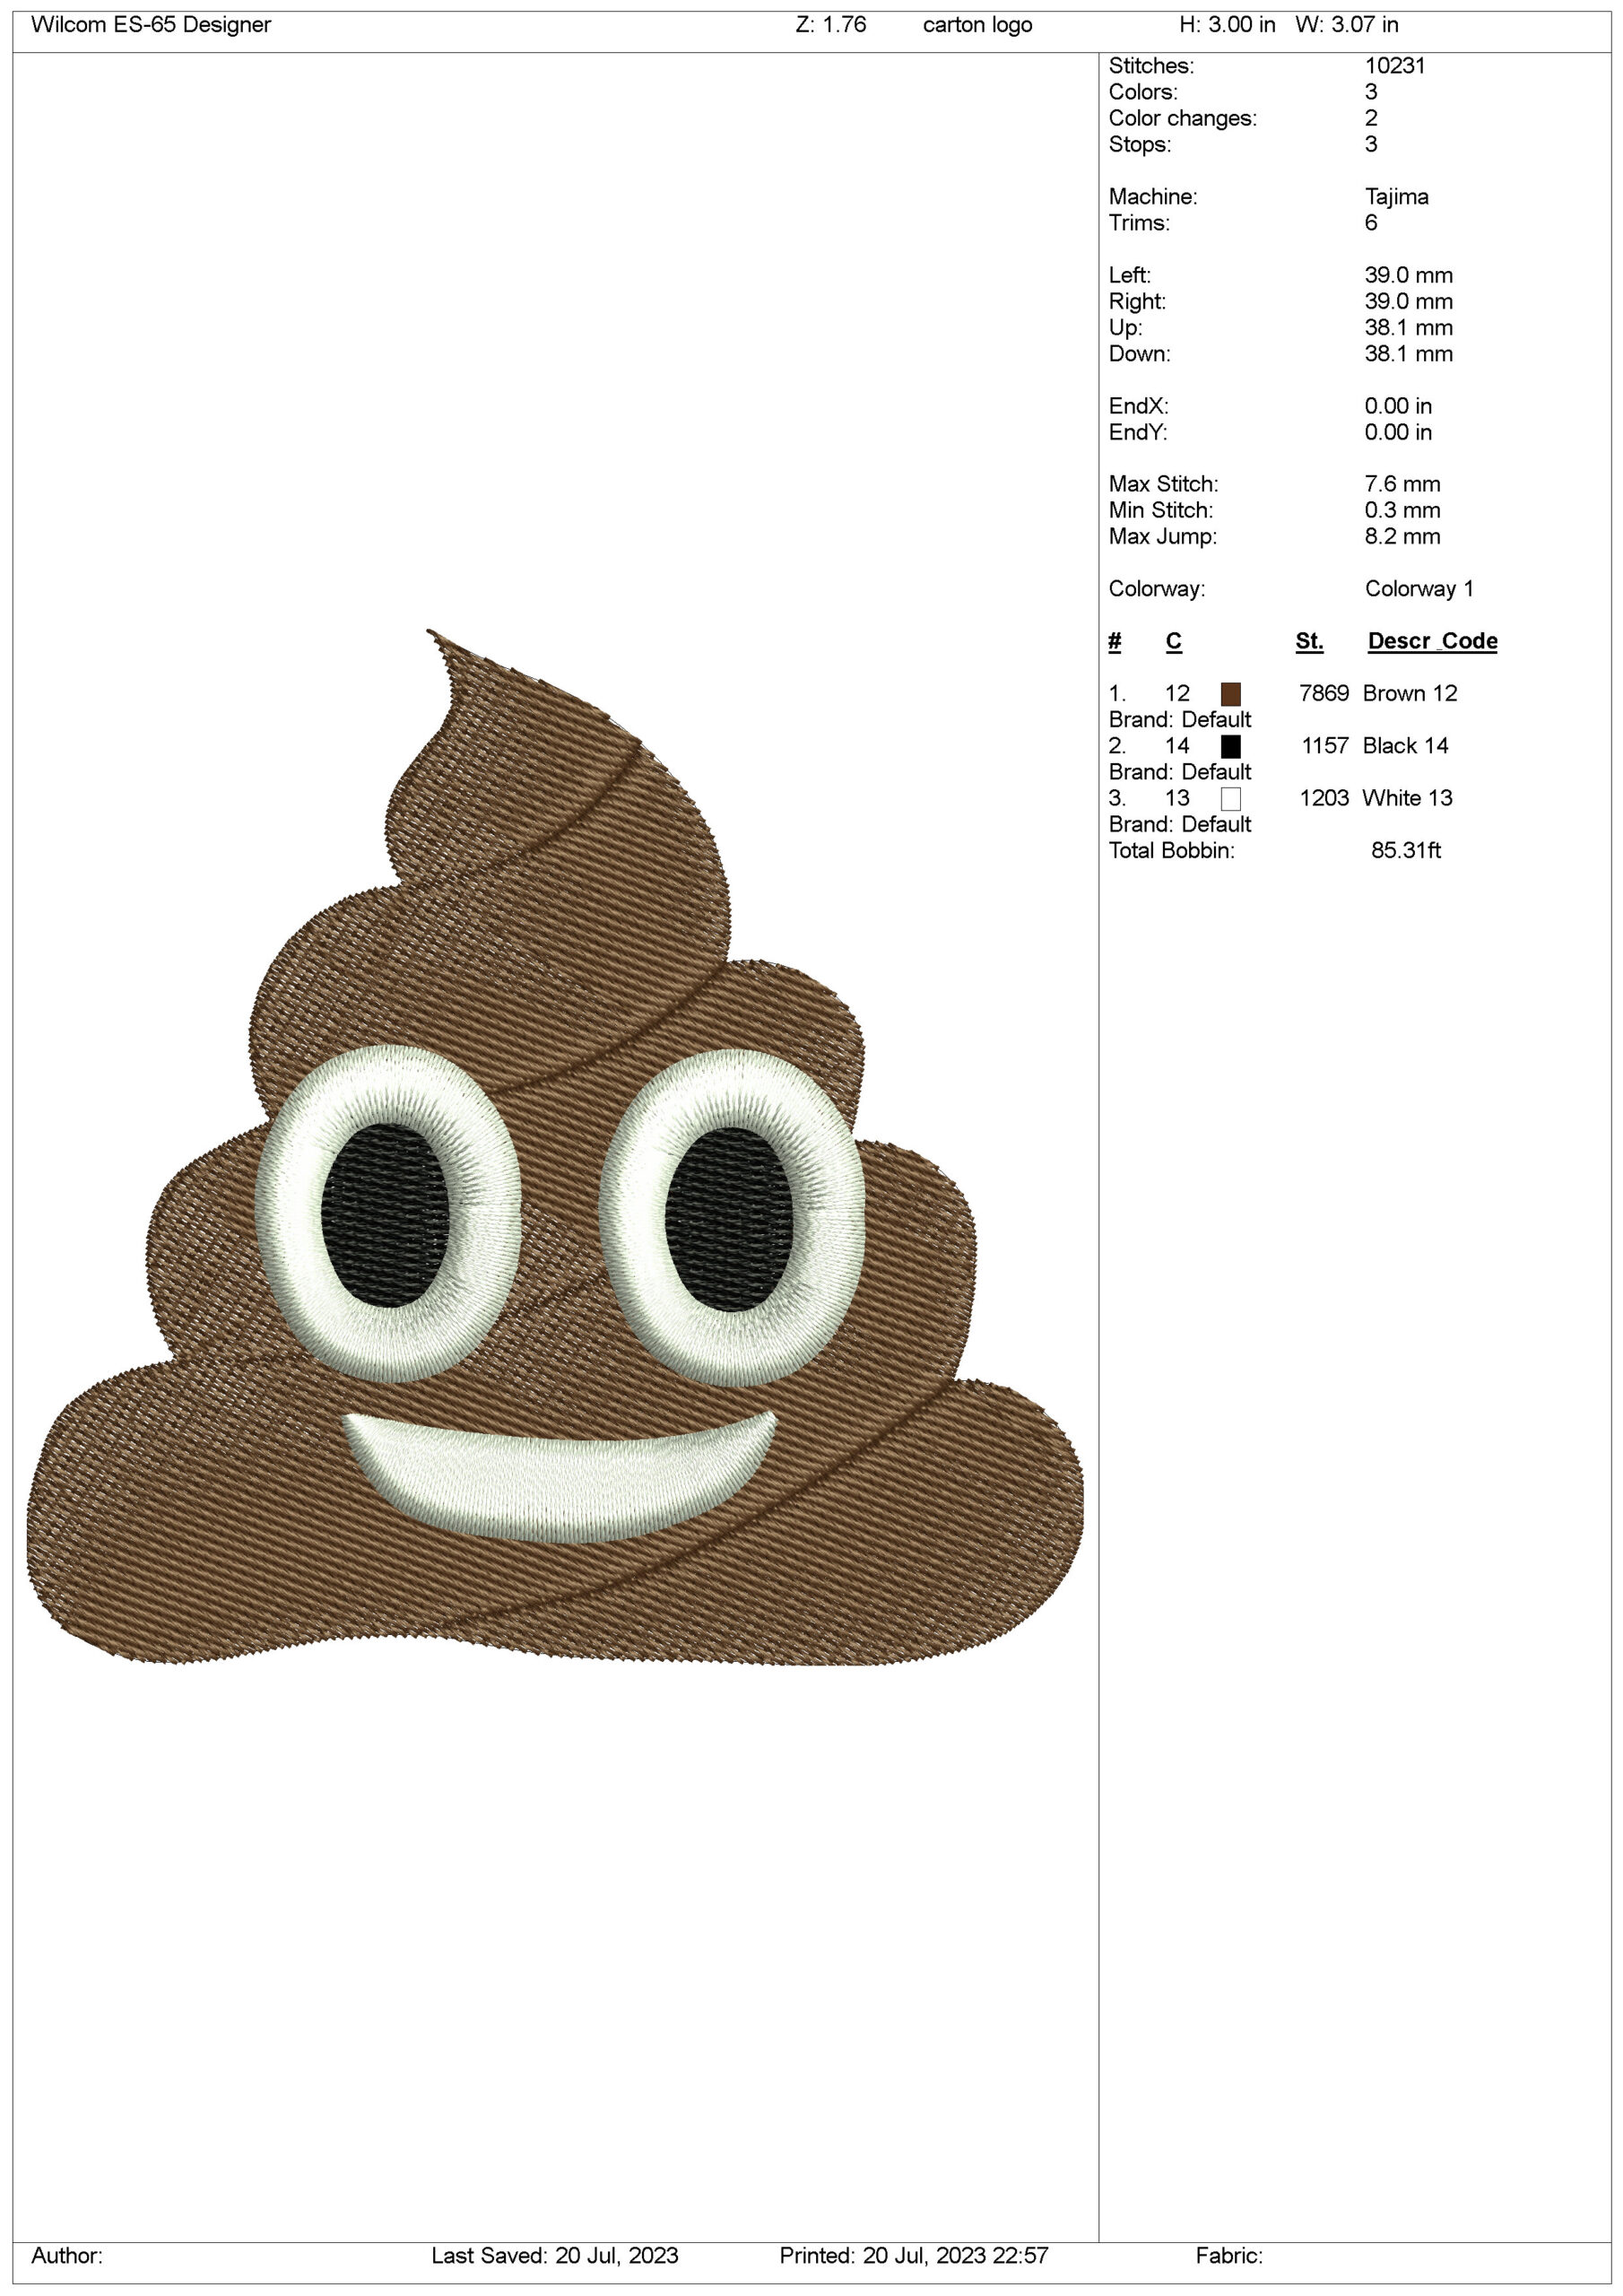Click the 'Wilcom ES-65 Designer' header text
Viewport: 1623px width, 2296px height.
151,25
